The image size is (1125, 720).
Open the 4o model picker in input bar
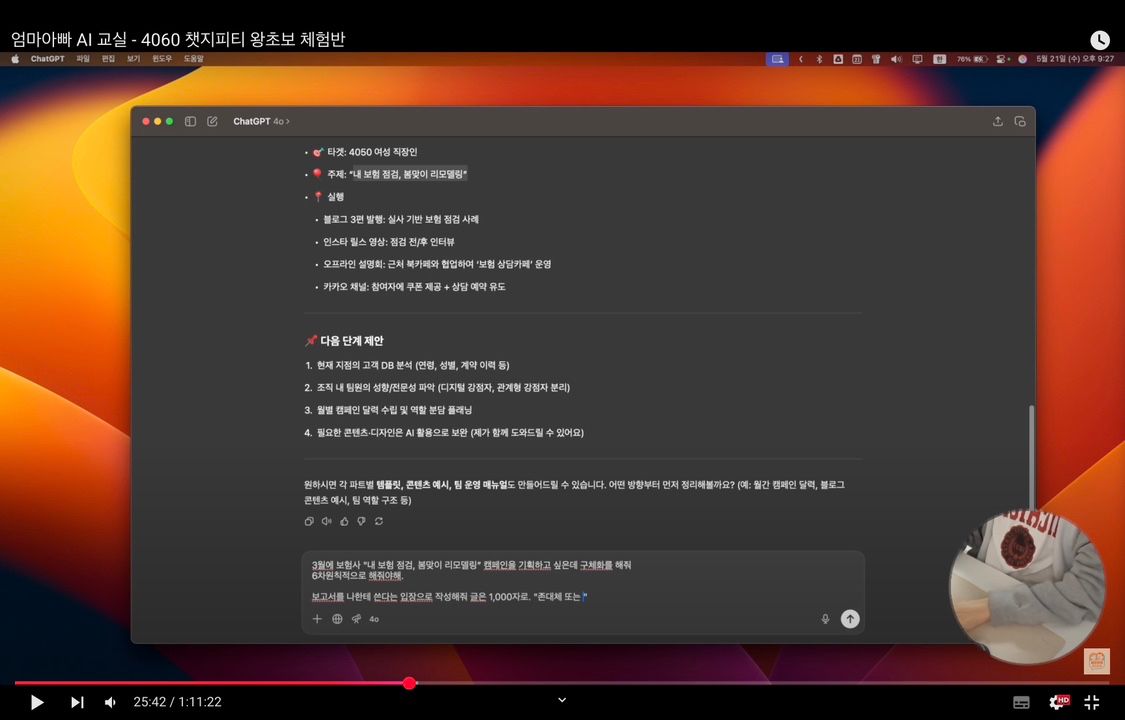click(374, 619)
